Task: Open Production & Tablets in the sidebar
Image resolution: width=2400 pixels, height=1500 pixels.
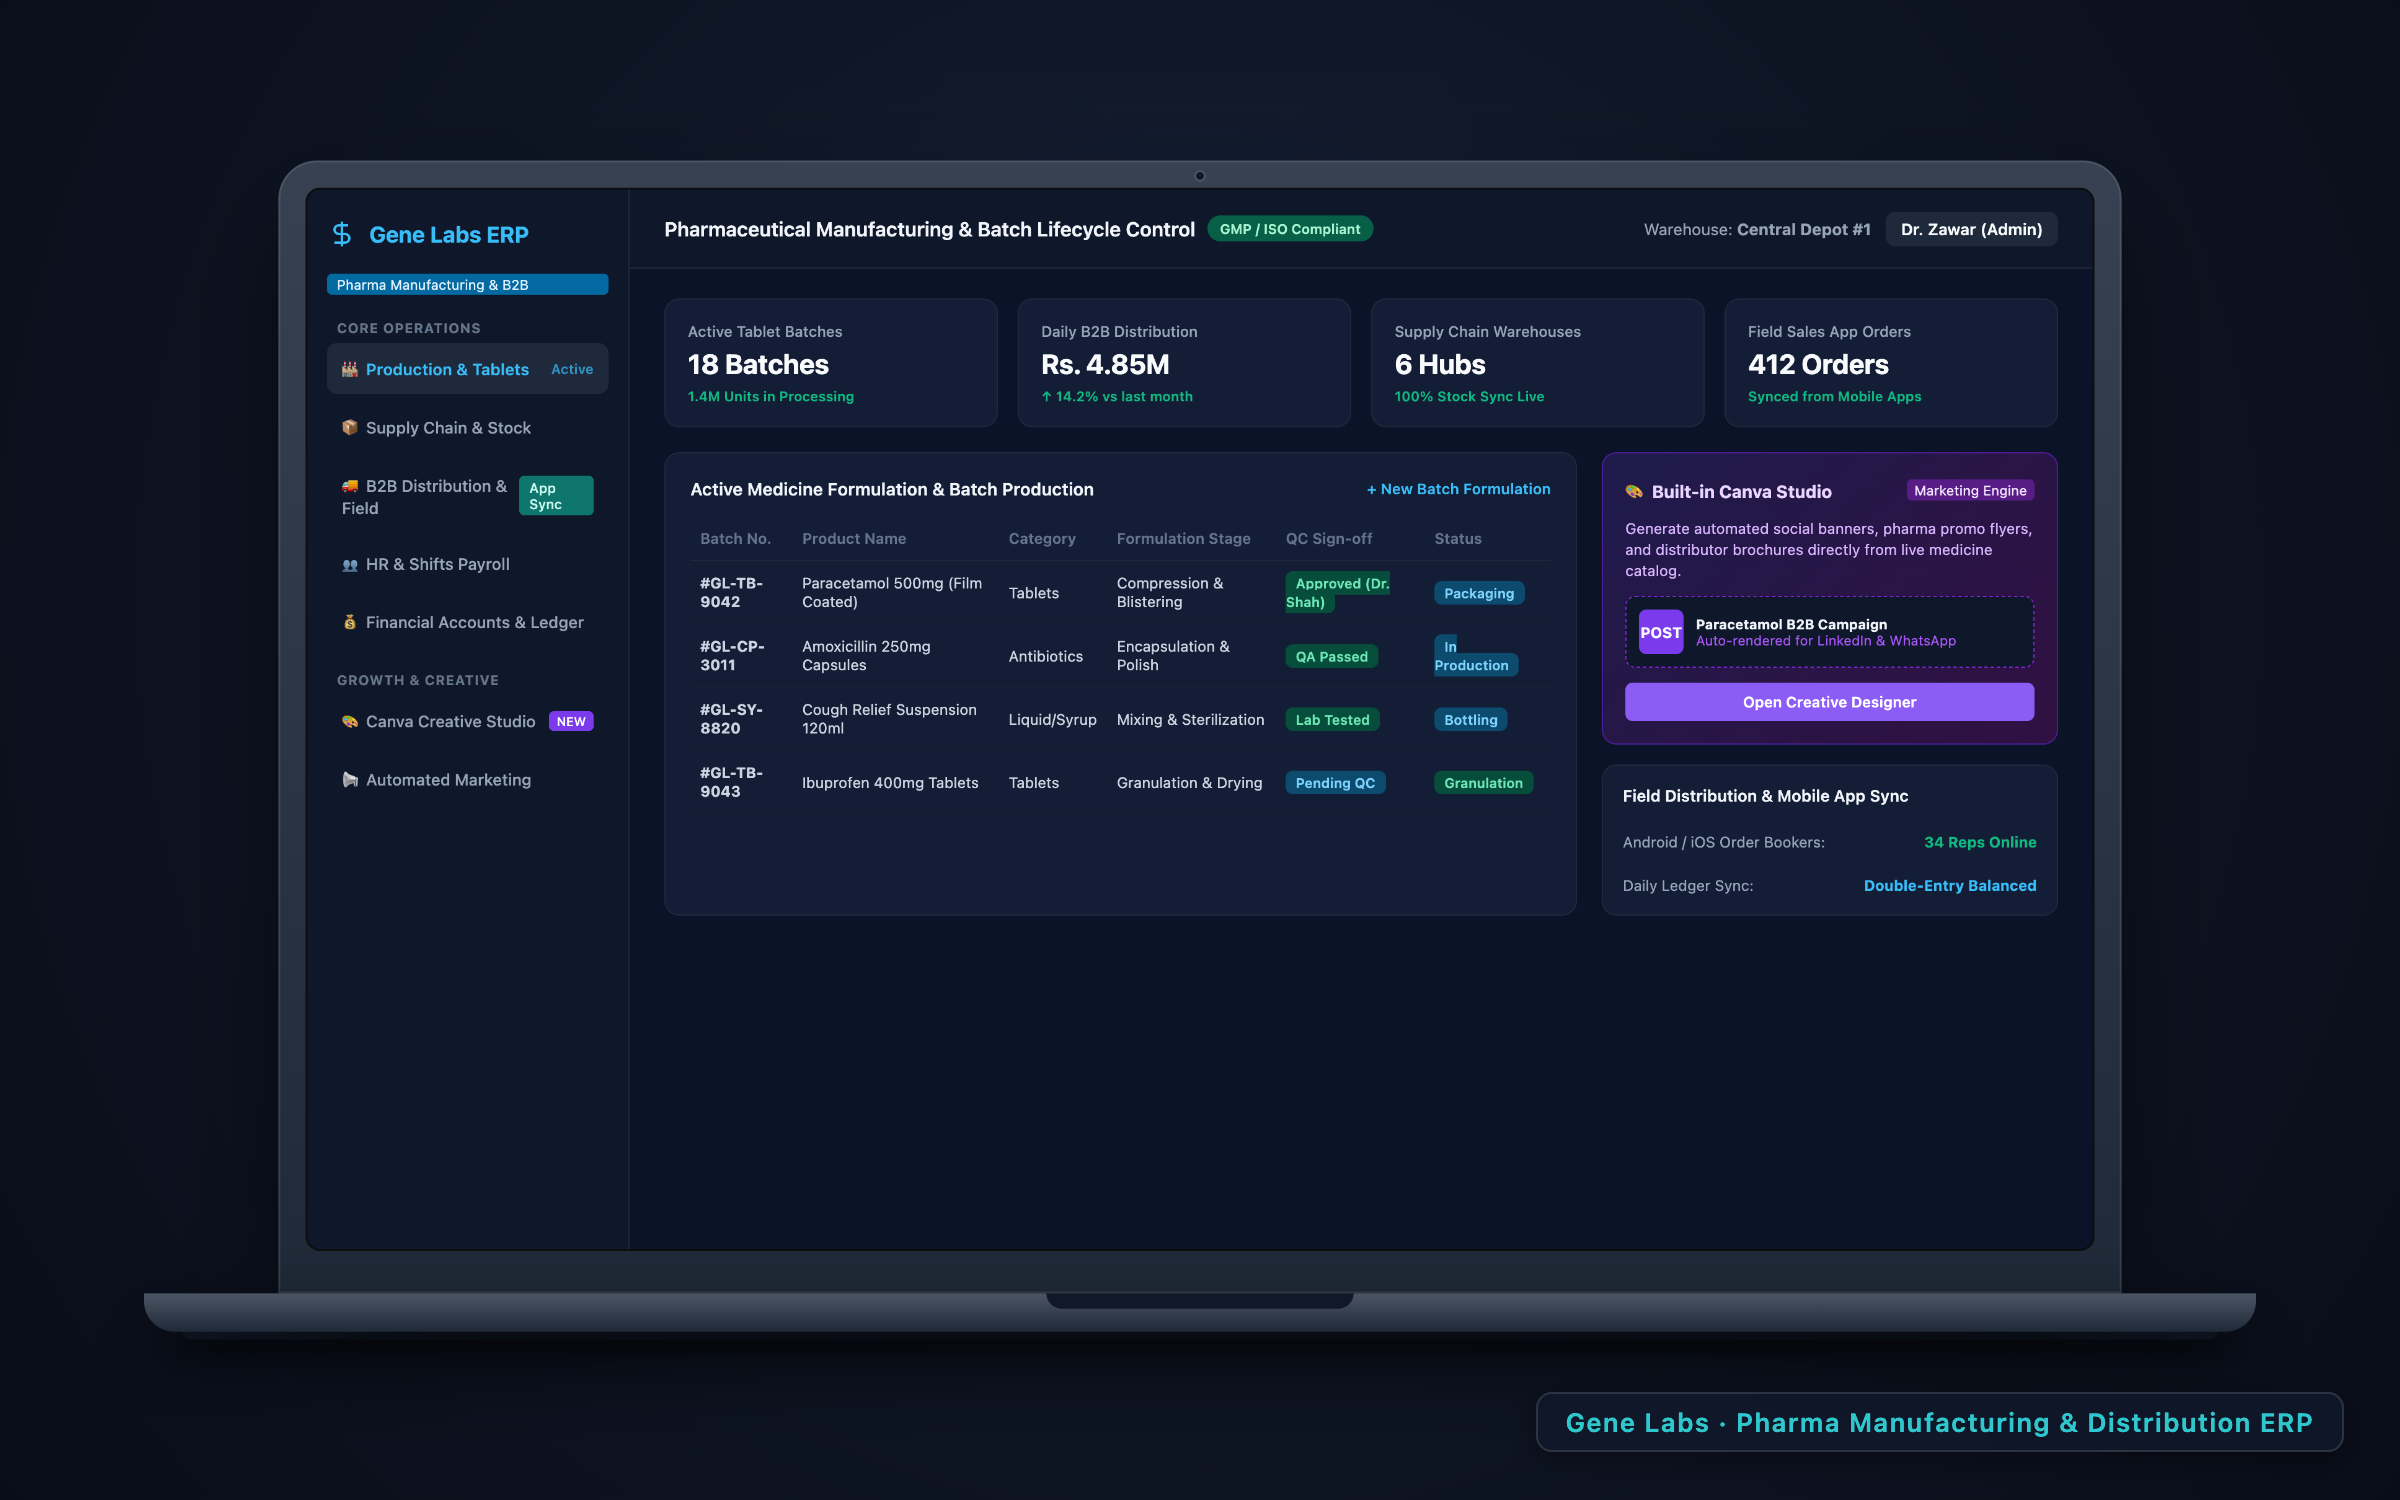Action: point(467,369)
